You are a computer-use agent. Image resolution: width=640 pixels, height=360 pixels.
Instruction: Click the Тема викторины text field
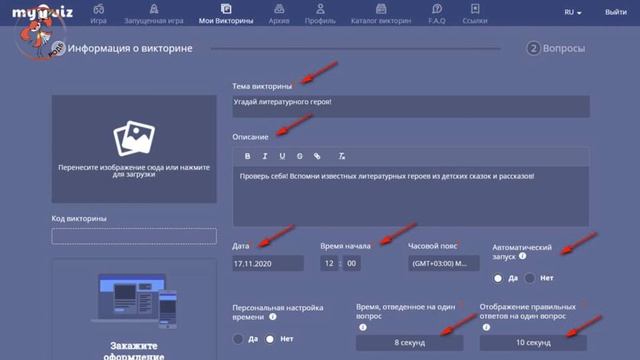point(411,106)
